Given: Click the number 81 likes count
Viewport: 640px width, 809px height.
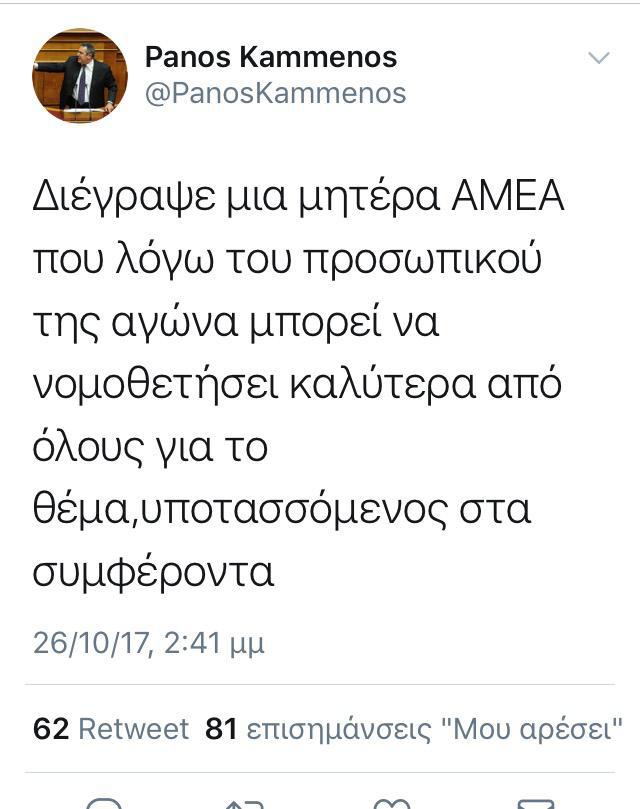Looking at the screenshot, I should click(221, 729).
